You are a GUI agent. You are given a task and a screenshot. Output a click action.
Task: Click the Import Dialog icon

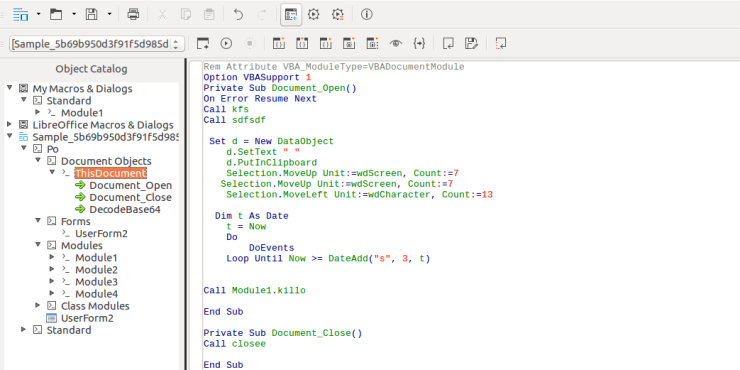(501, 43)
